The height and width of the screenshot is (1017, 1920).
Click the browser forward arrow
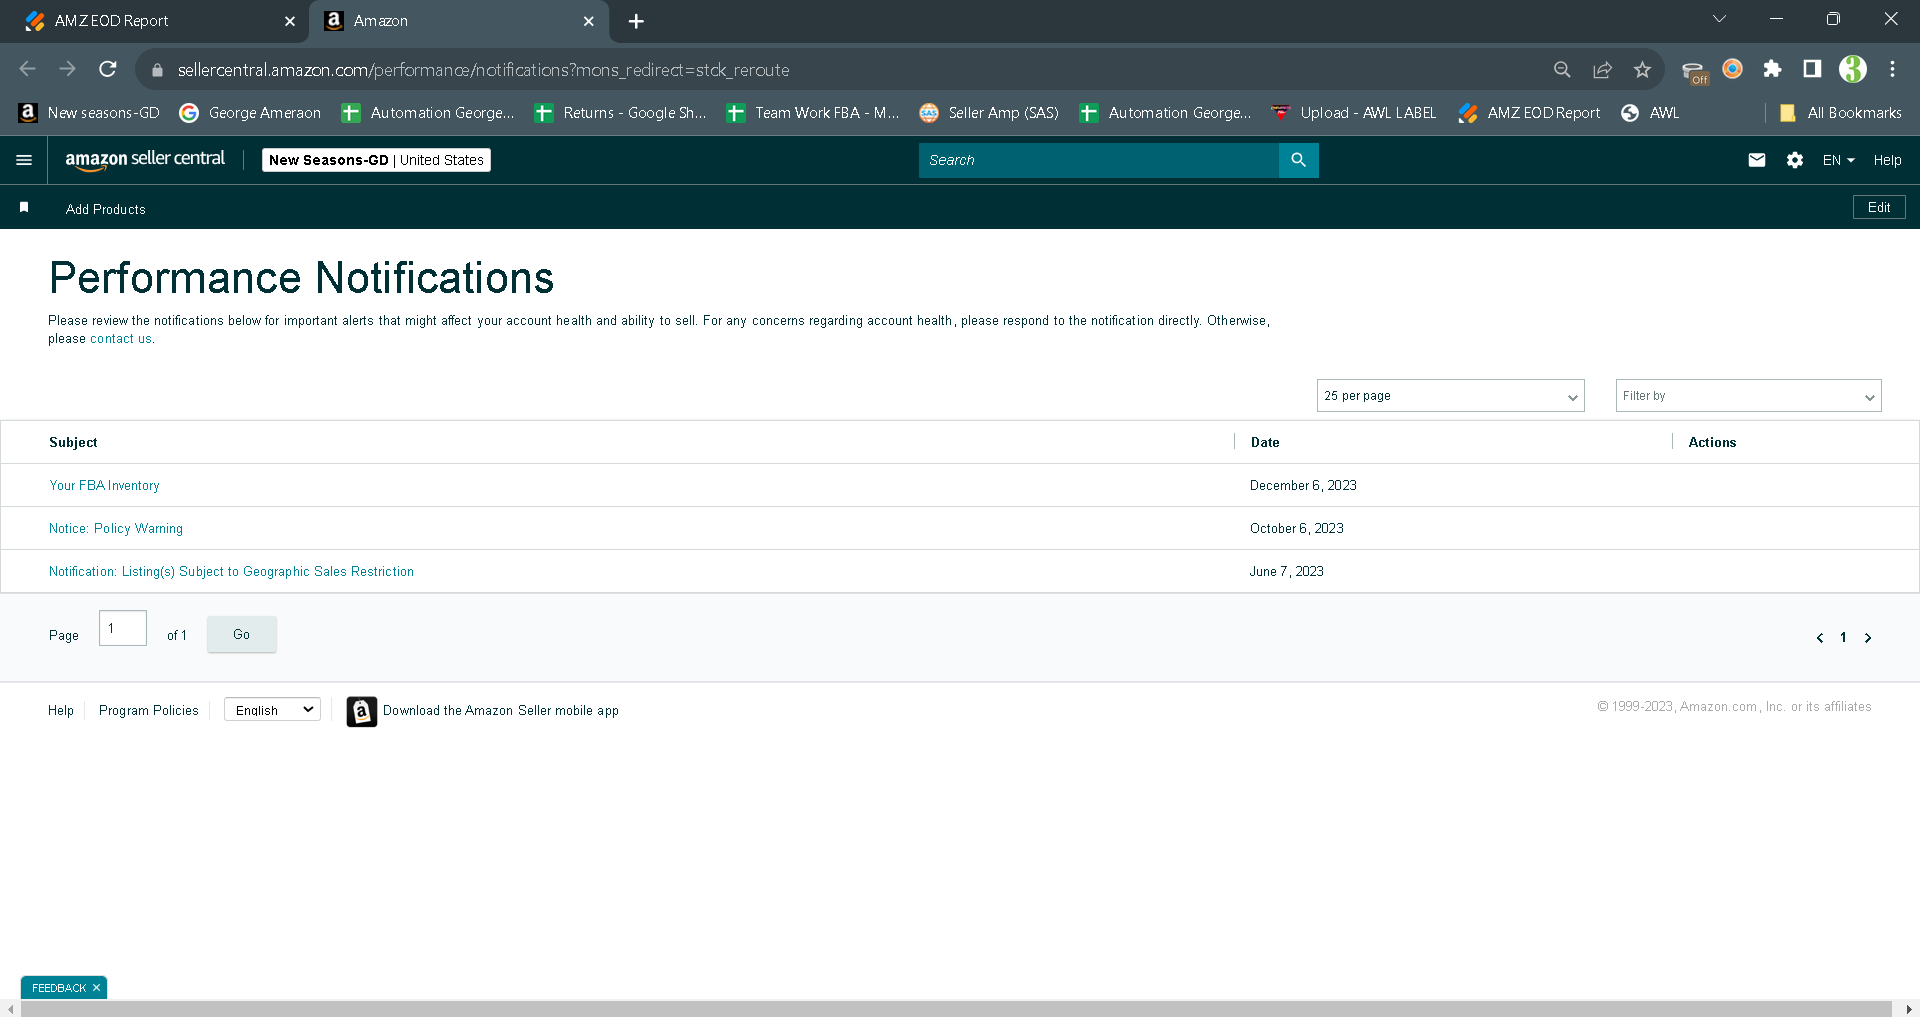pos(67,69)
